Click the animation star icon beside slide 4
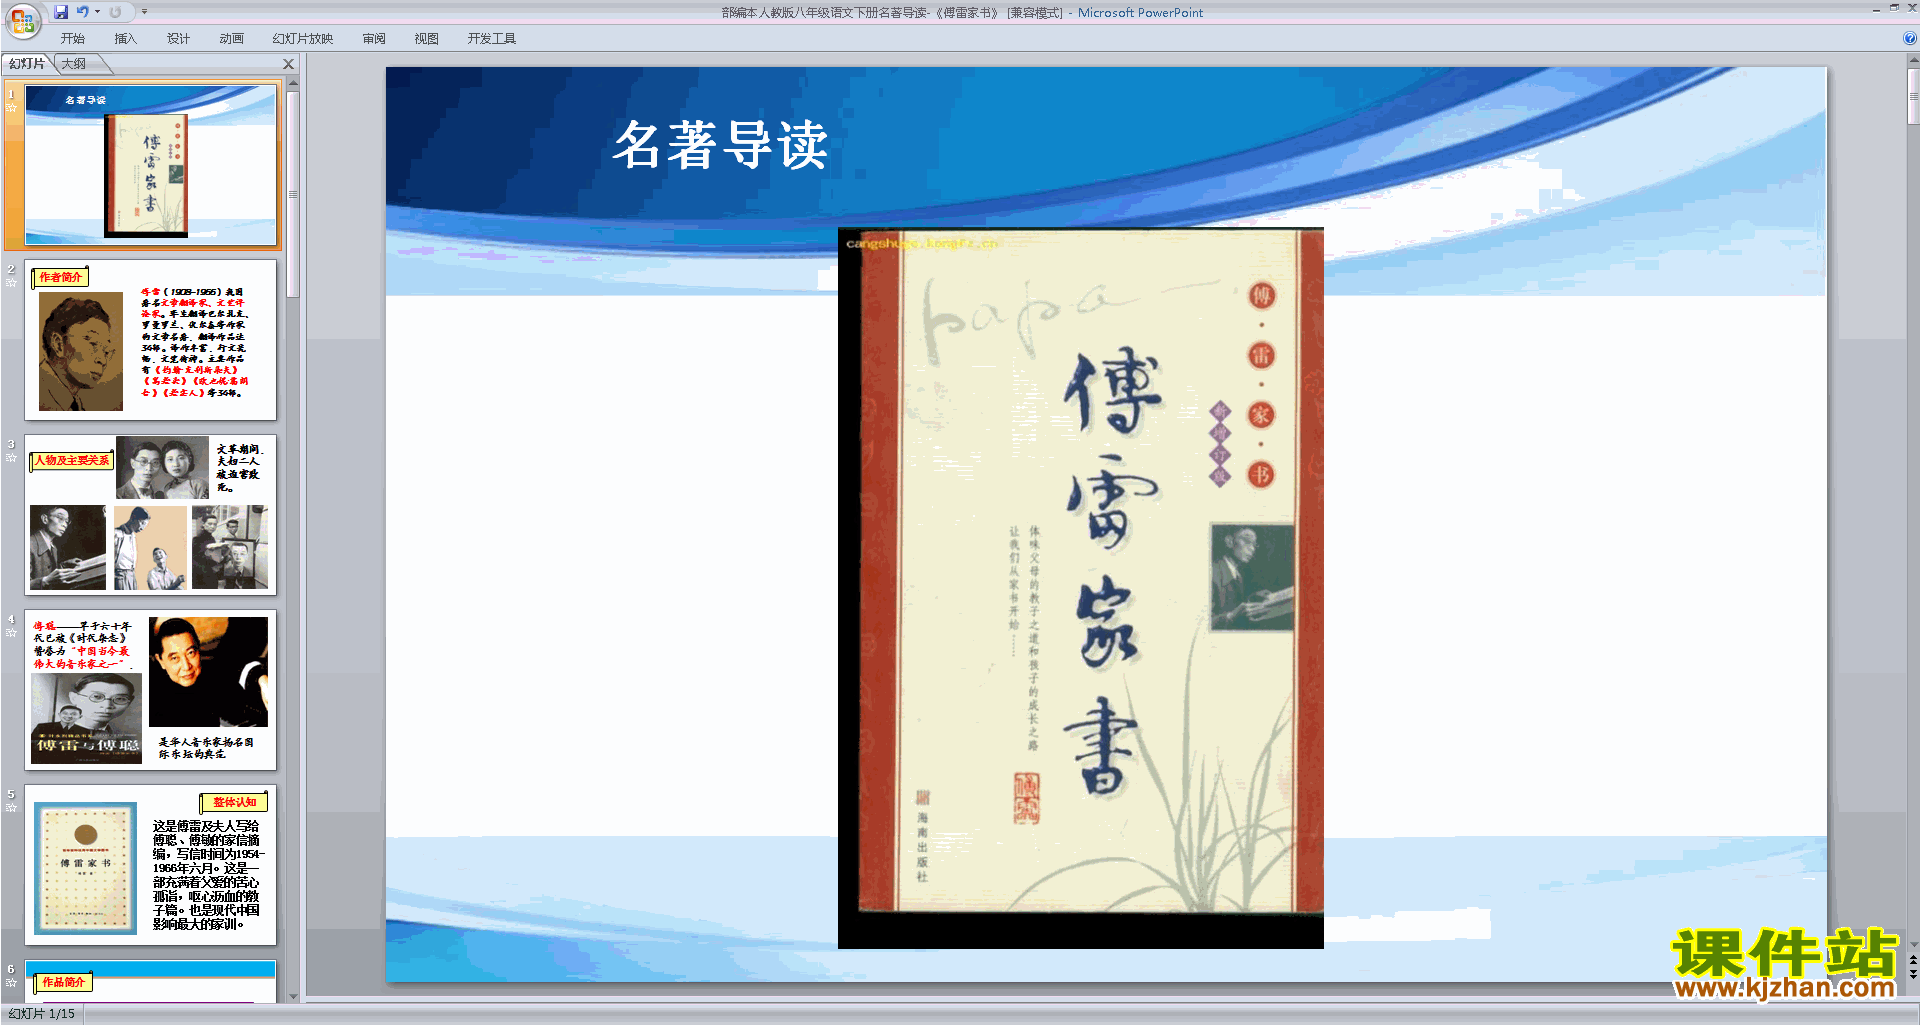 (12, 632)
